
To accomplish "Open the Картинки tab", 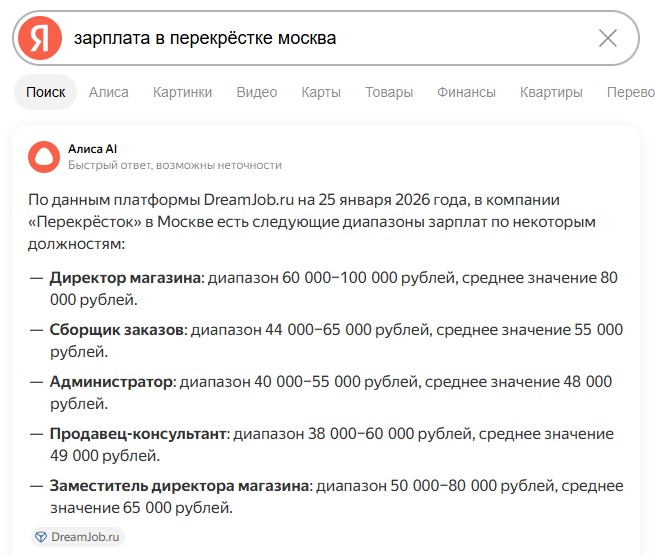I will [x=183, y=92].
